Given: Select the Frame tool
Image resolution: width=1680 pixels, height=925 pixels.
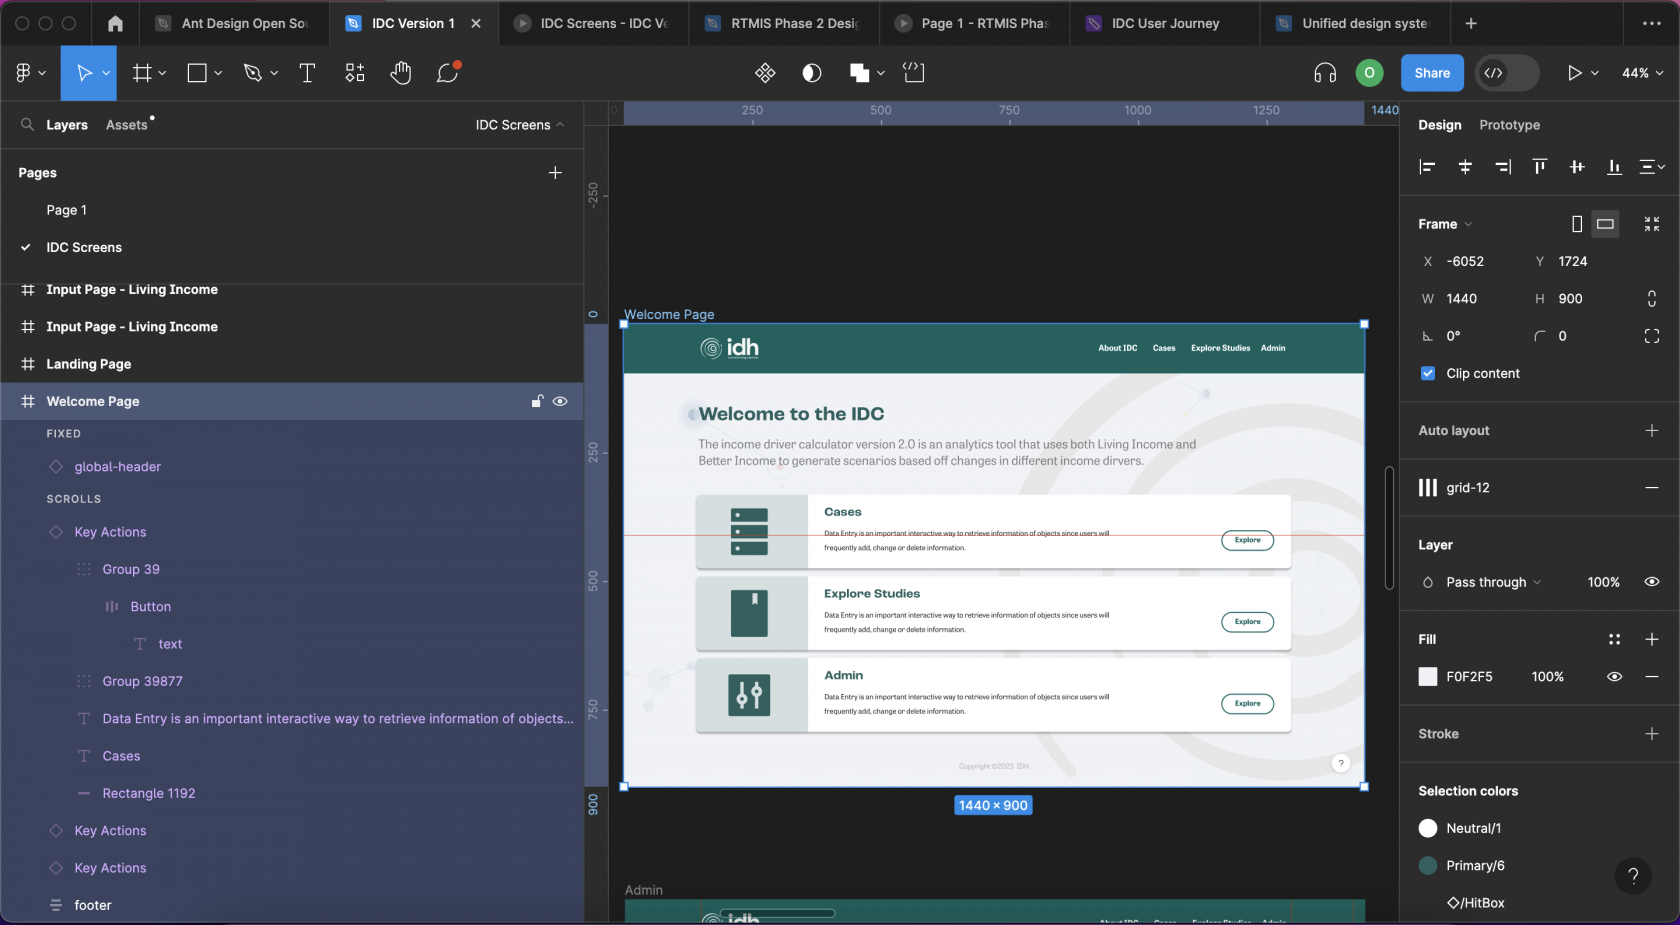Looking at the screenshot, I should point(142,73).
